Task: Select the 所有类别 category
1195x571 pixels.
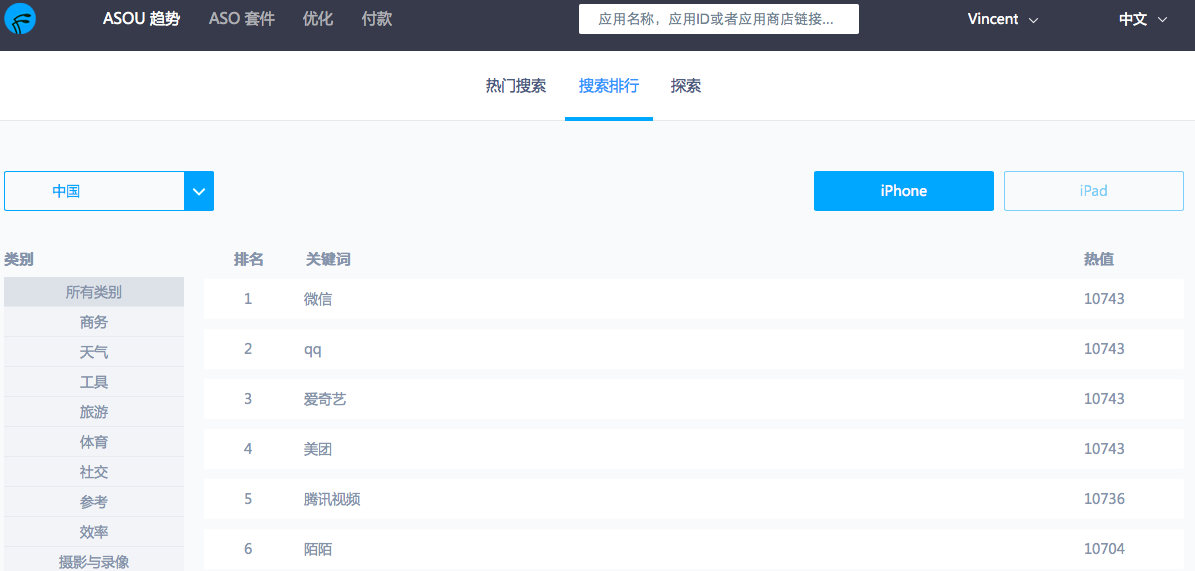Action: point(94,292)
